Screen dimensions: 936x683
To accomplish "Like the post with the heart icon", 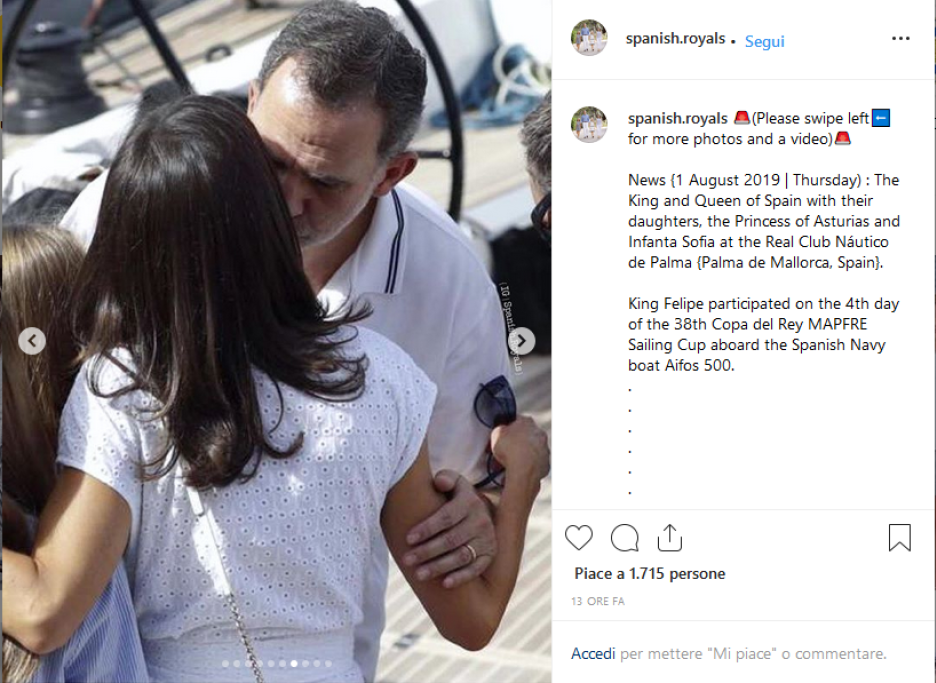I will [578, 537].
